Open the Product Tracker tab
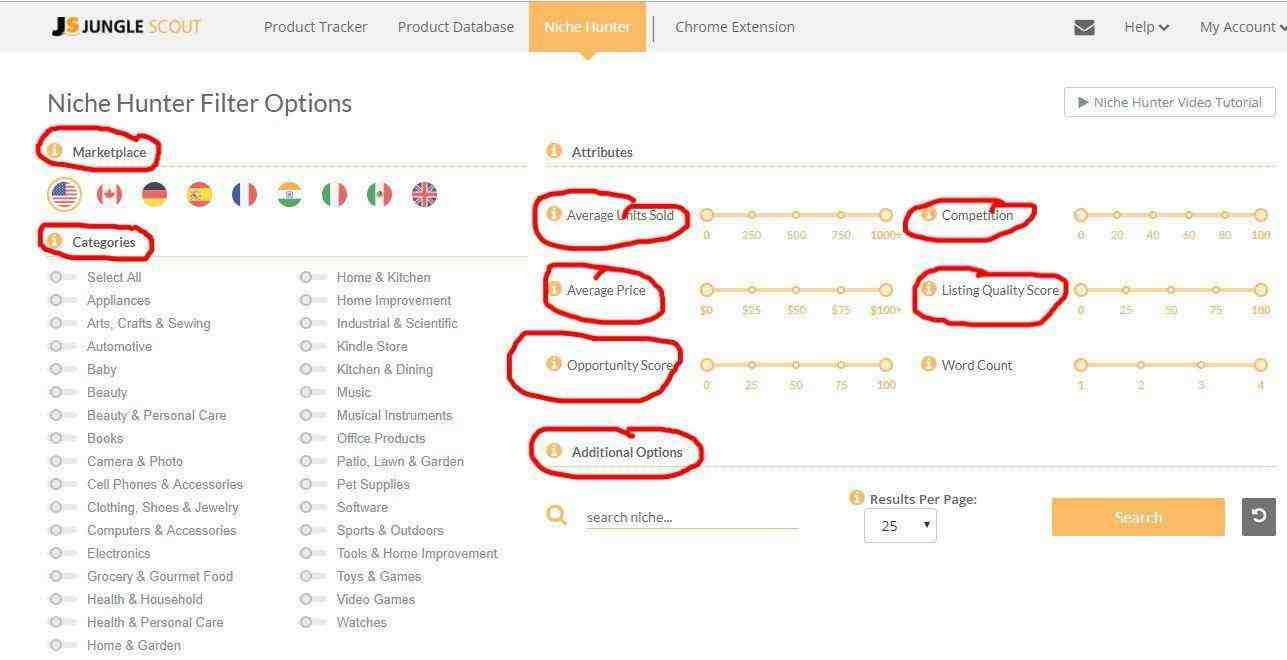 pyautogui.click(x=315, y=27)
